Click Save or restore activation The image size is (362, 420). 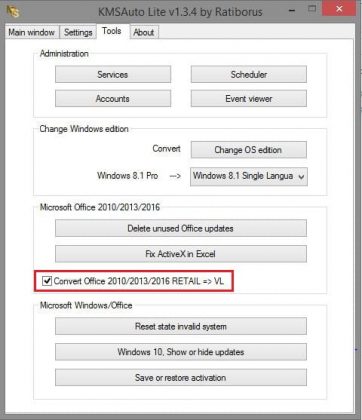181,378
